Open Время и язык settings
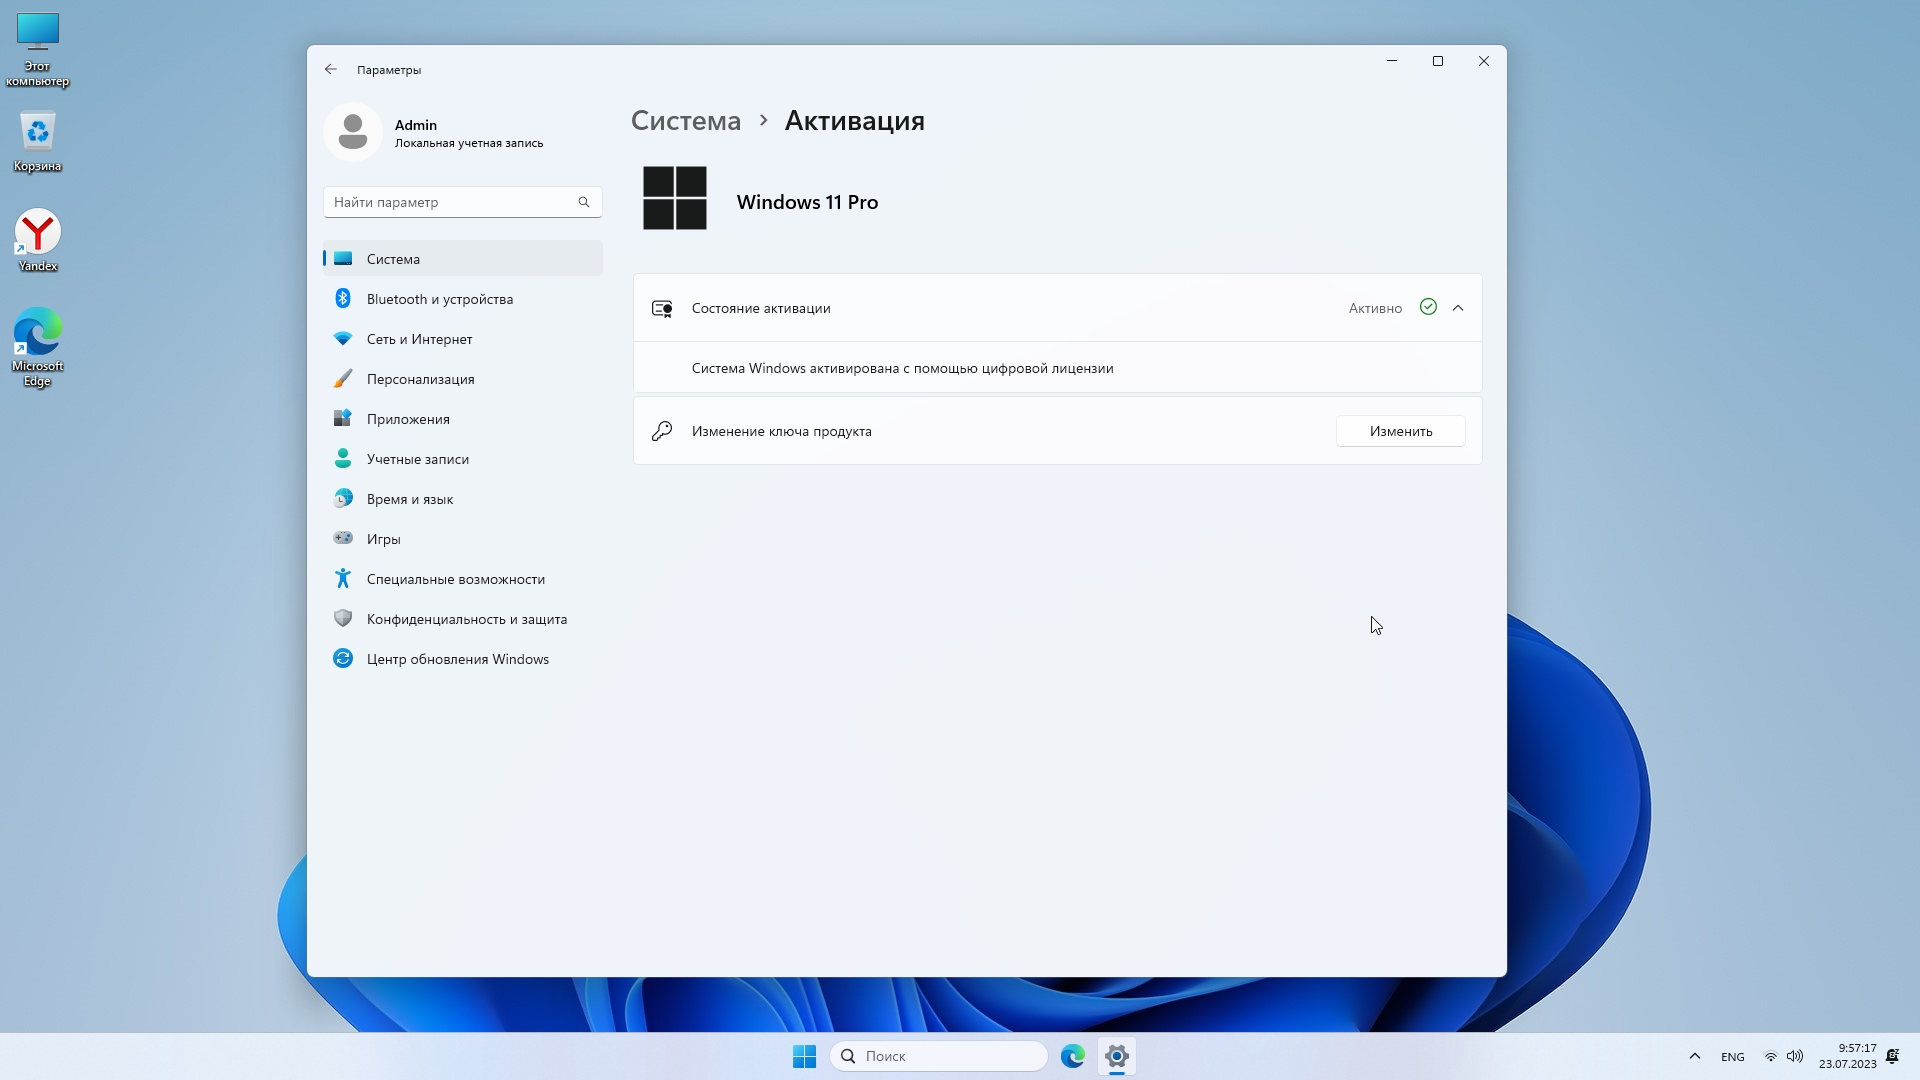Screen dimensions: 1920x1080 (410, 499)
